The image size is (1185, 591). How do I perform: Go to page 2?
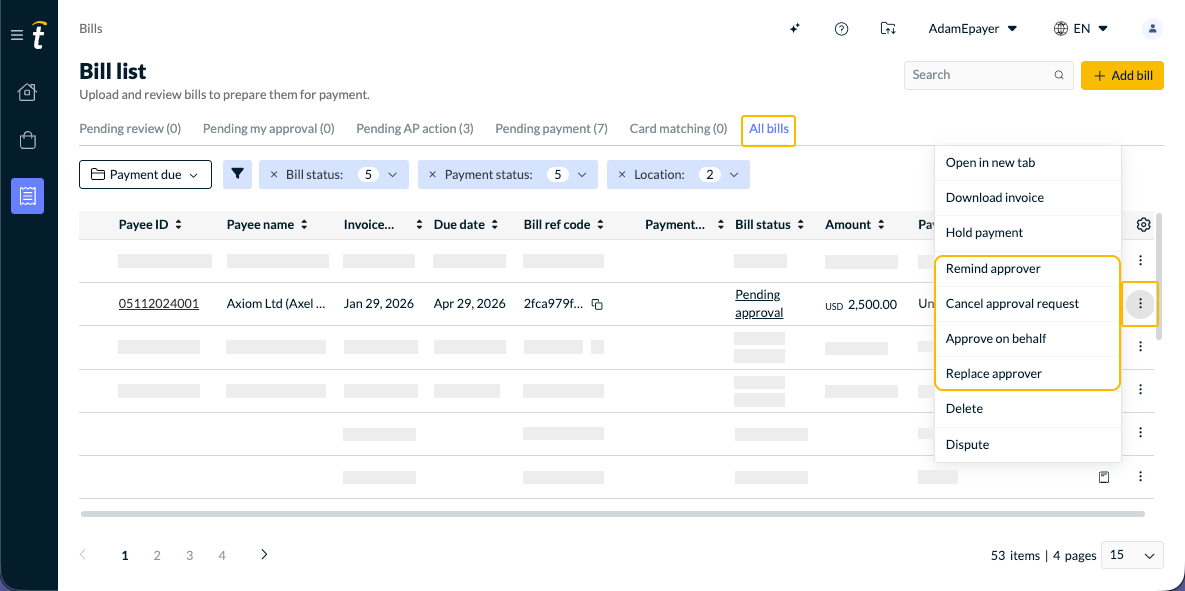click(157, 555)
